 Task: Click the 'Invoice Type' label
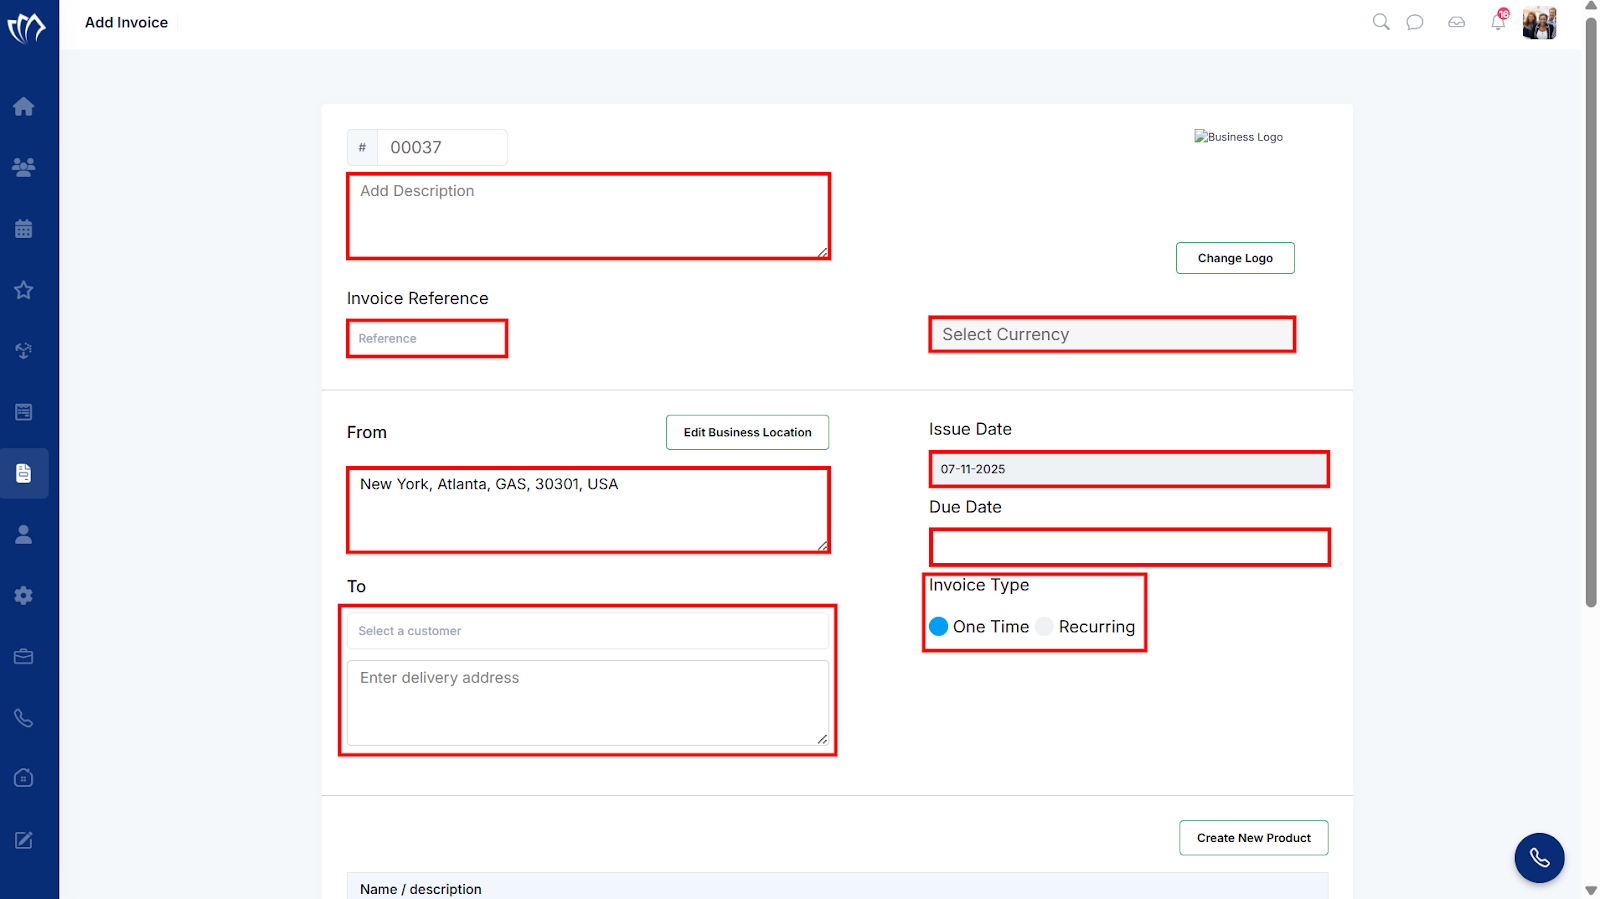pyautogui.click(x=979, y=585)
